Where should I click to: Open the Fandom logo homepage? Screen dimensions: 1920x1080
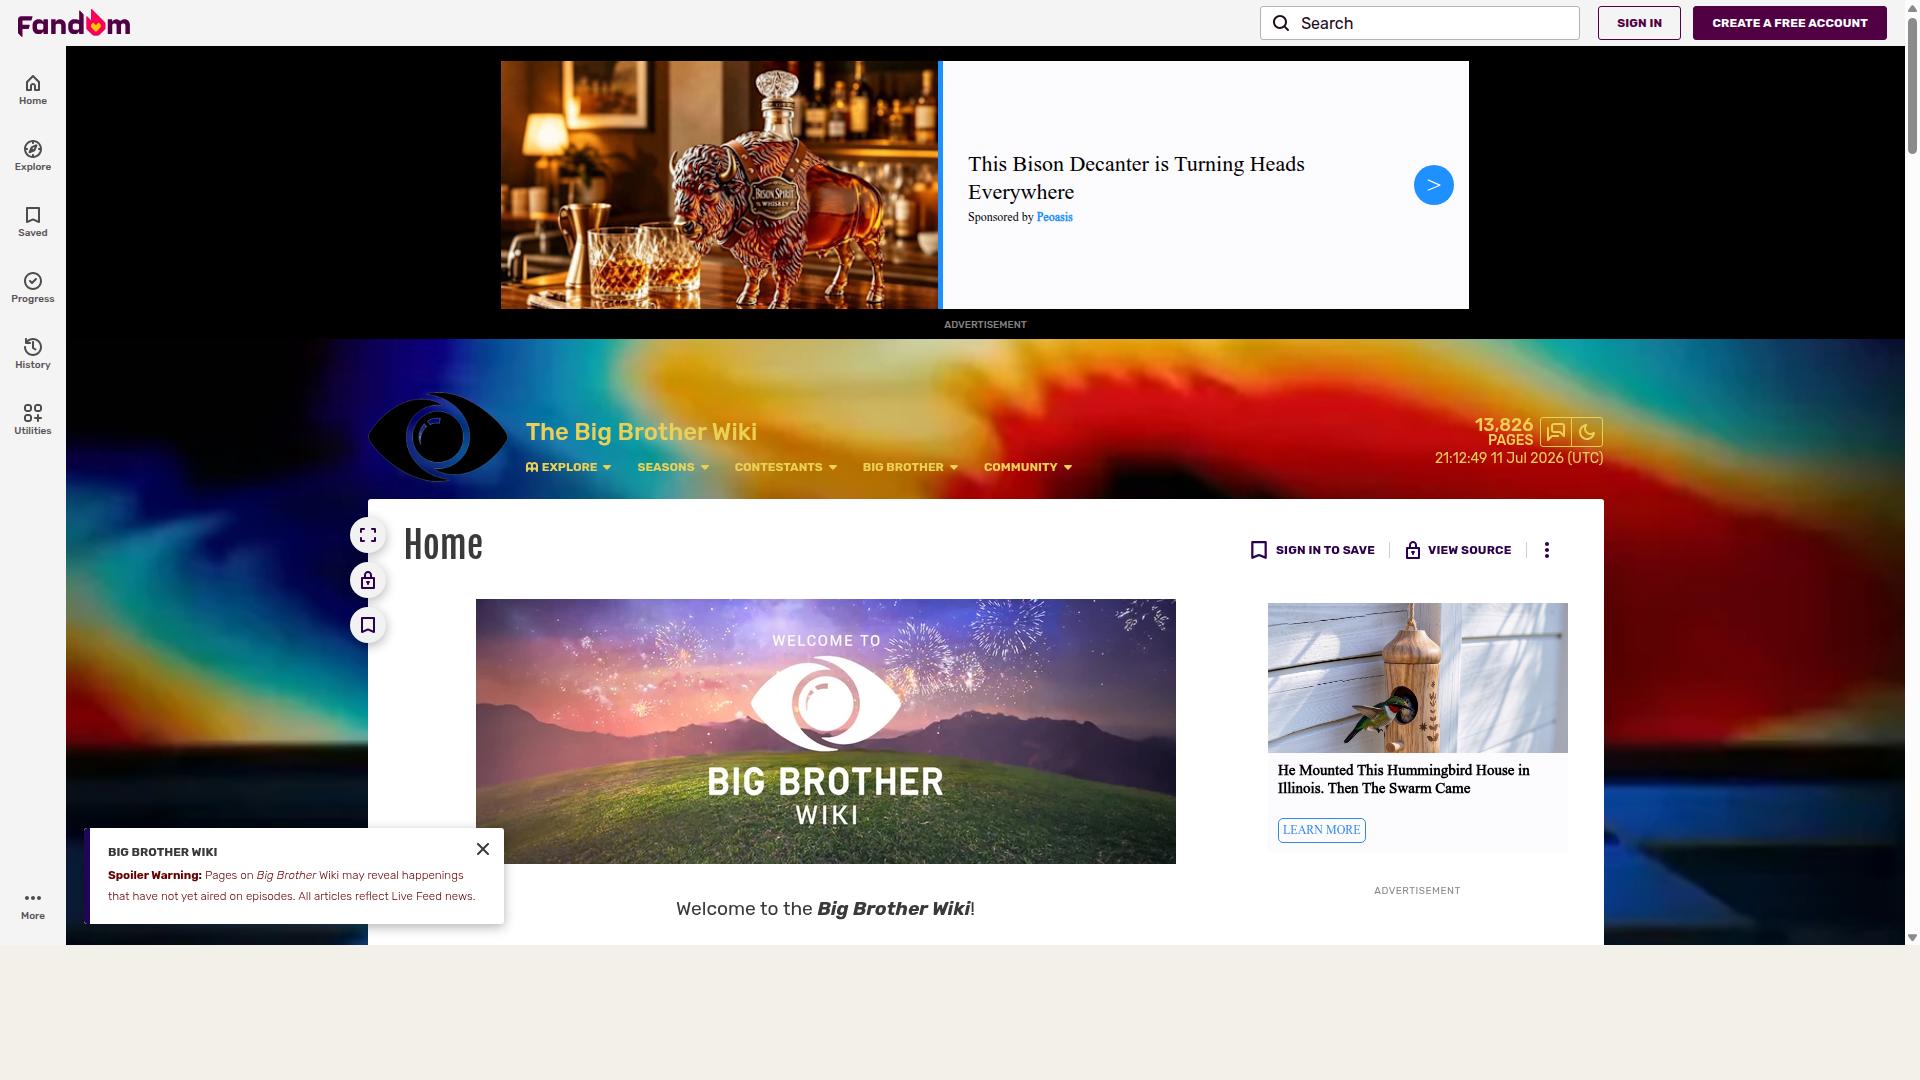[74, 23]
